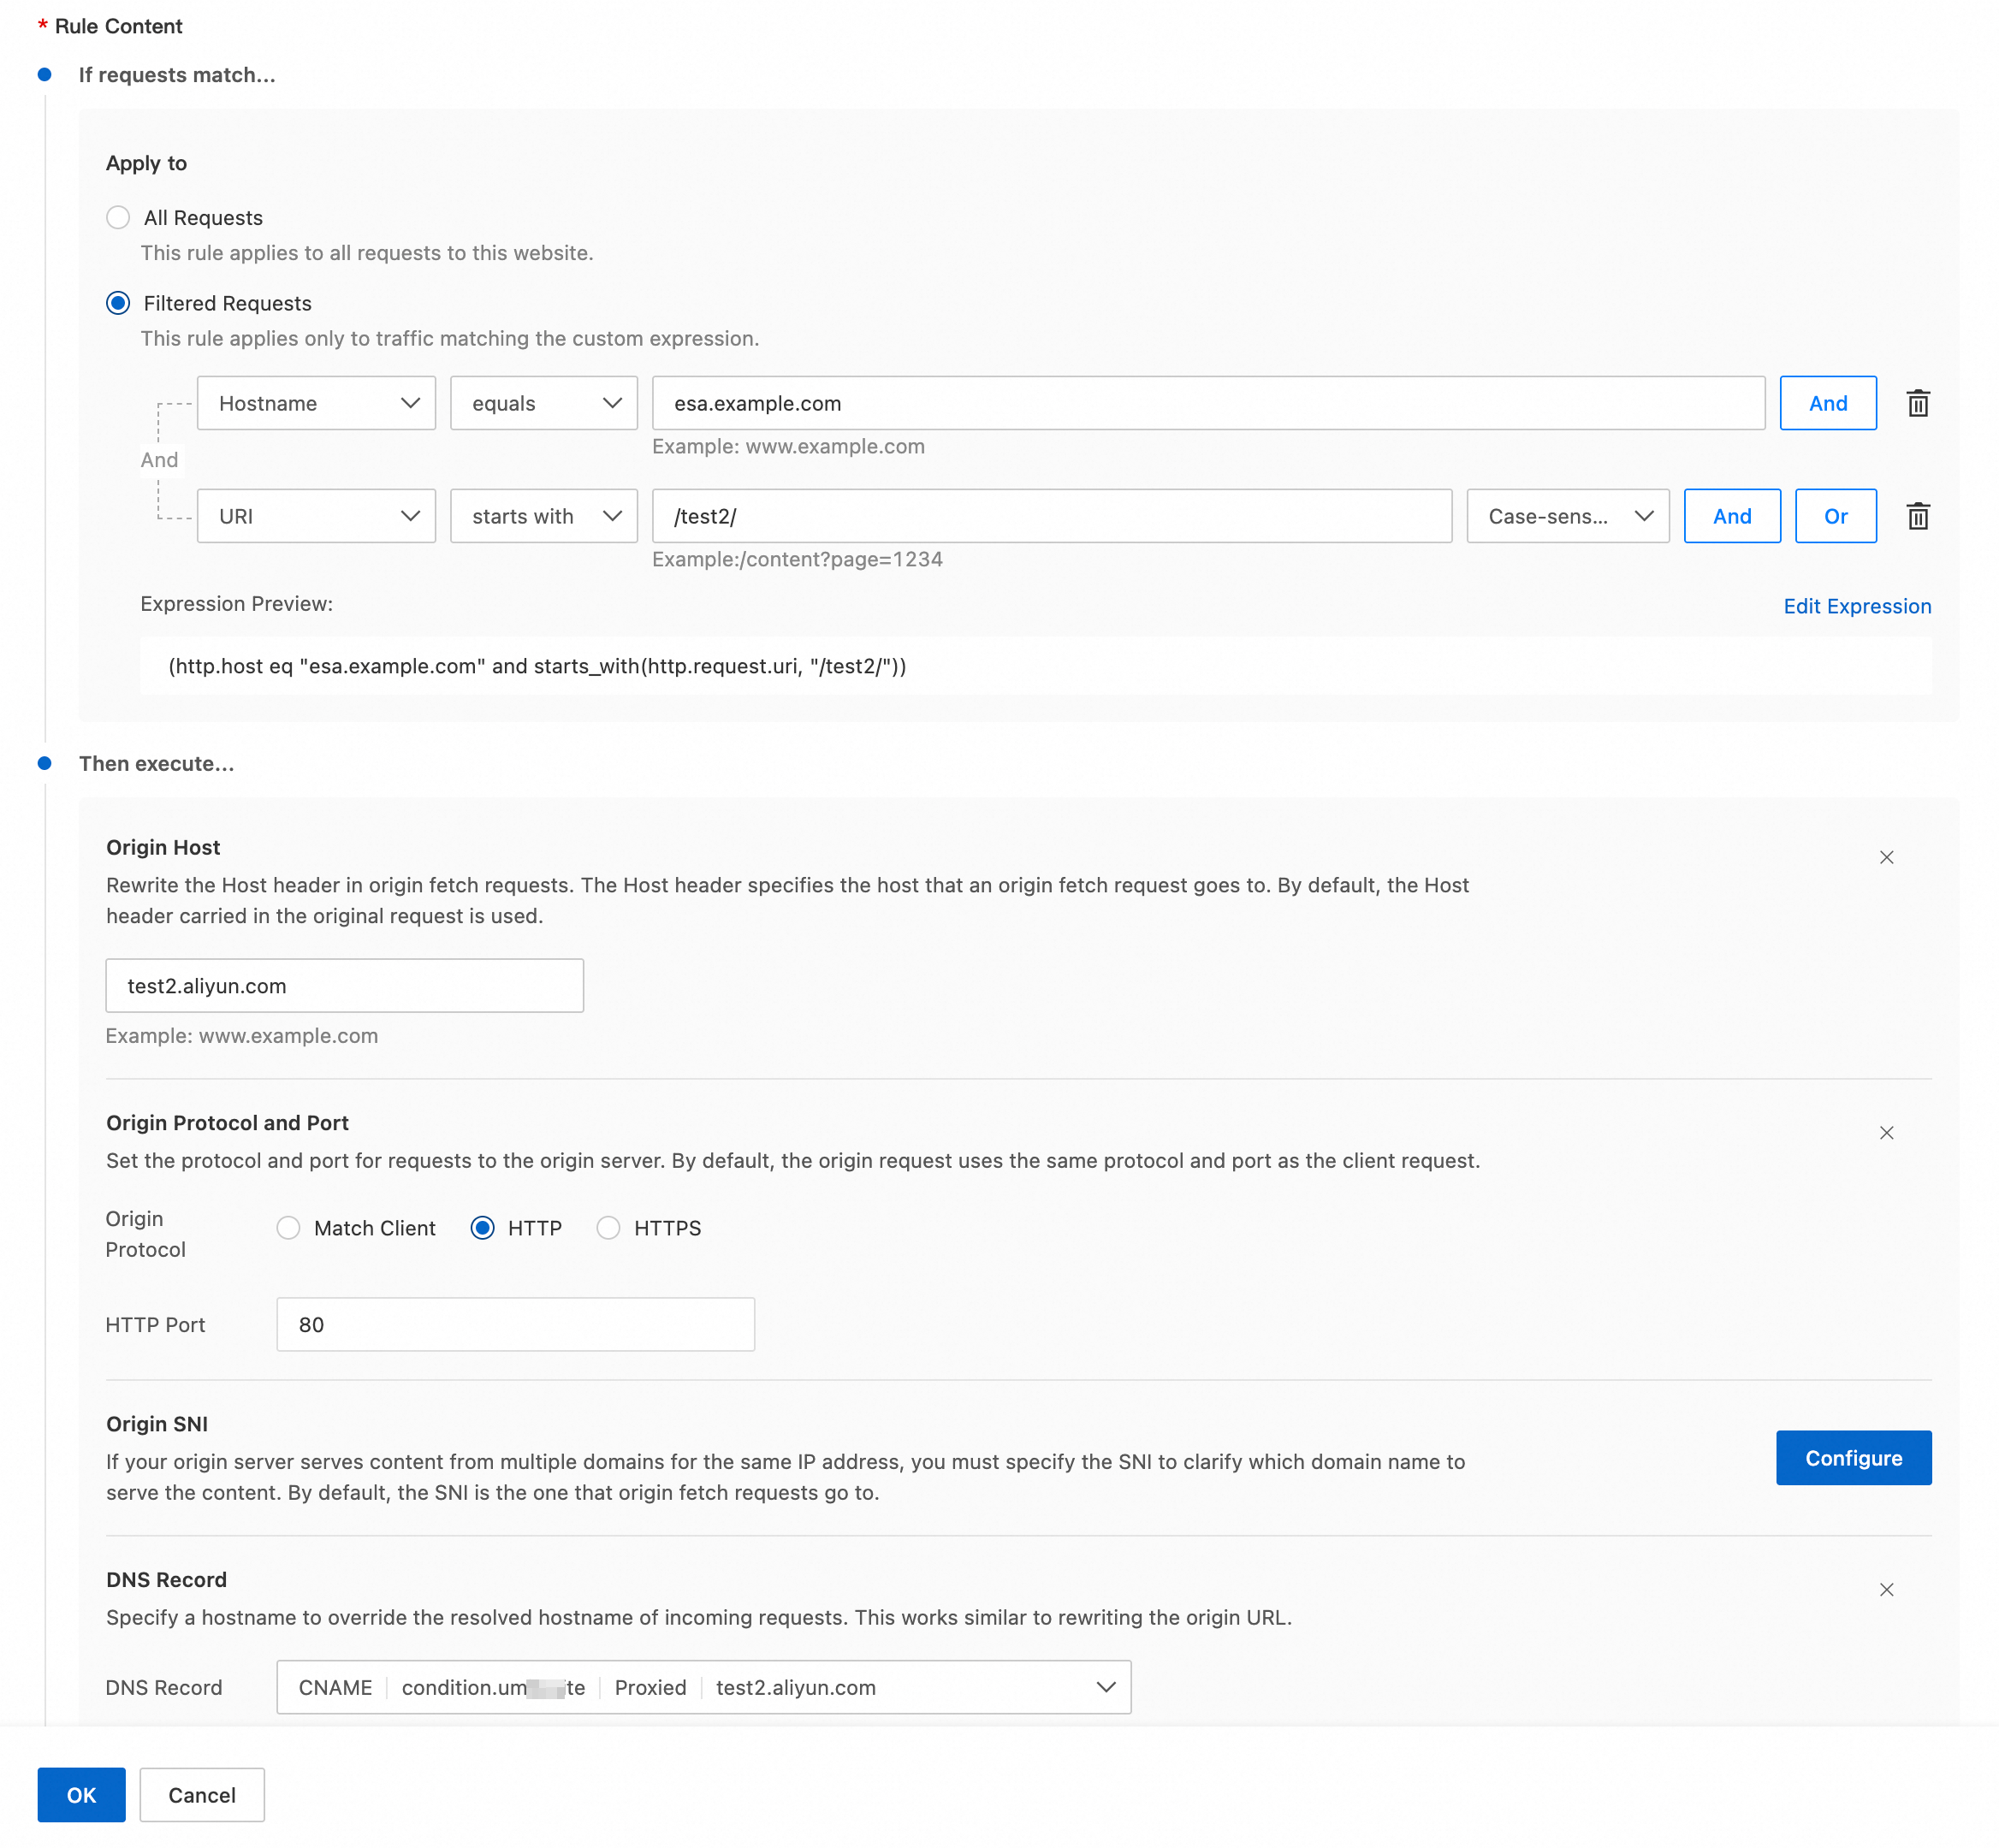Click the Or button on the URI row
The height and width of the screenshot is (1848, 1999).
(1835, 516)
